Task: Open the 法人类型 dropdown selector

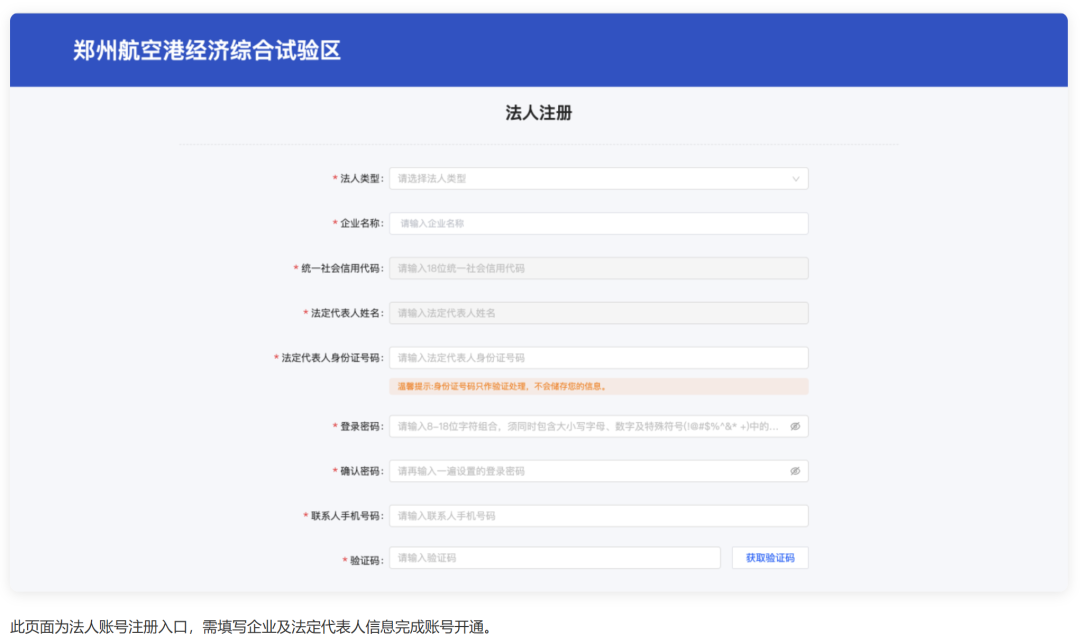Action: (599, 178)
